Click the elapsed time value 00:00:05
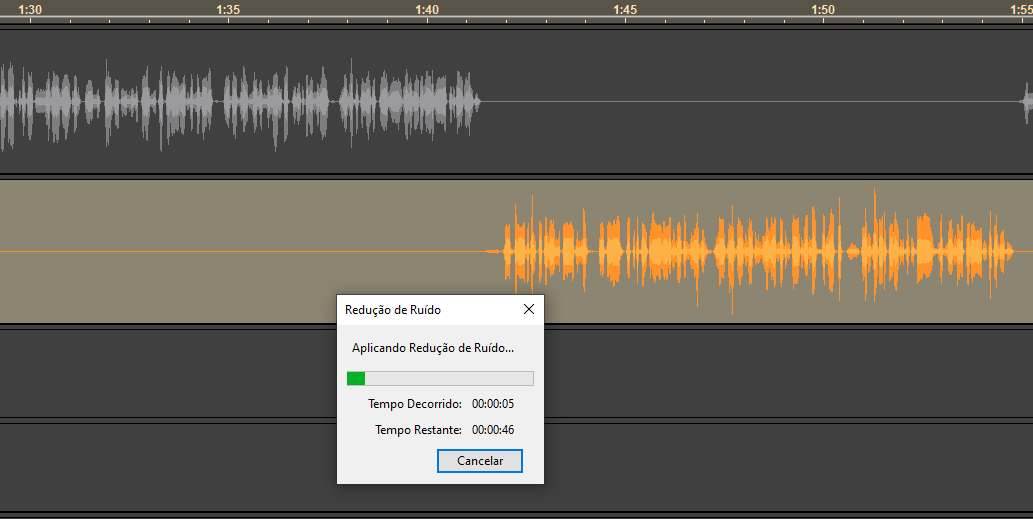 pos(493,404)
